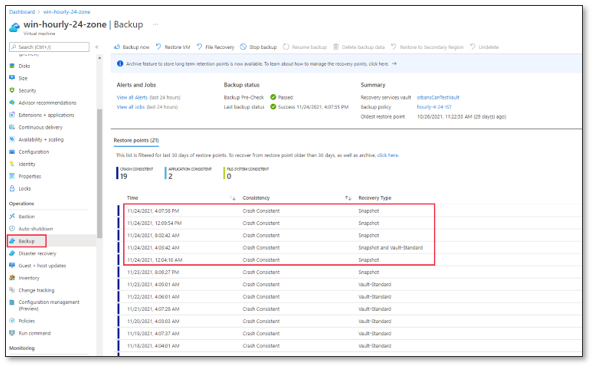
Task: Open Identity in the sidebar
Action: point(27,164)
